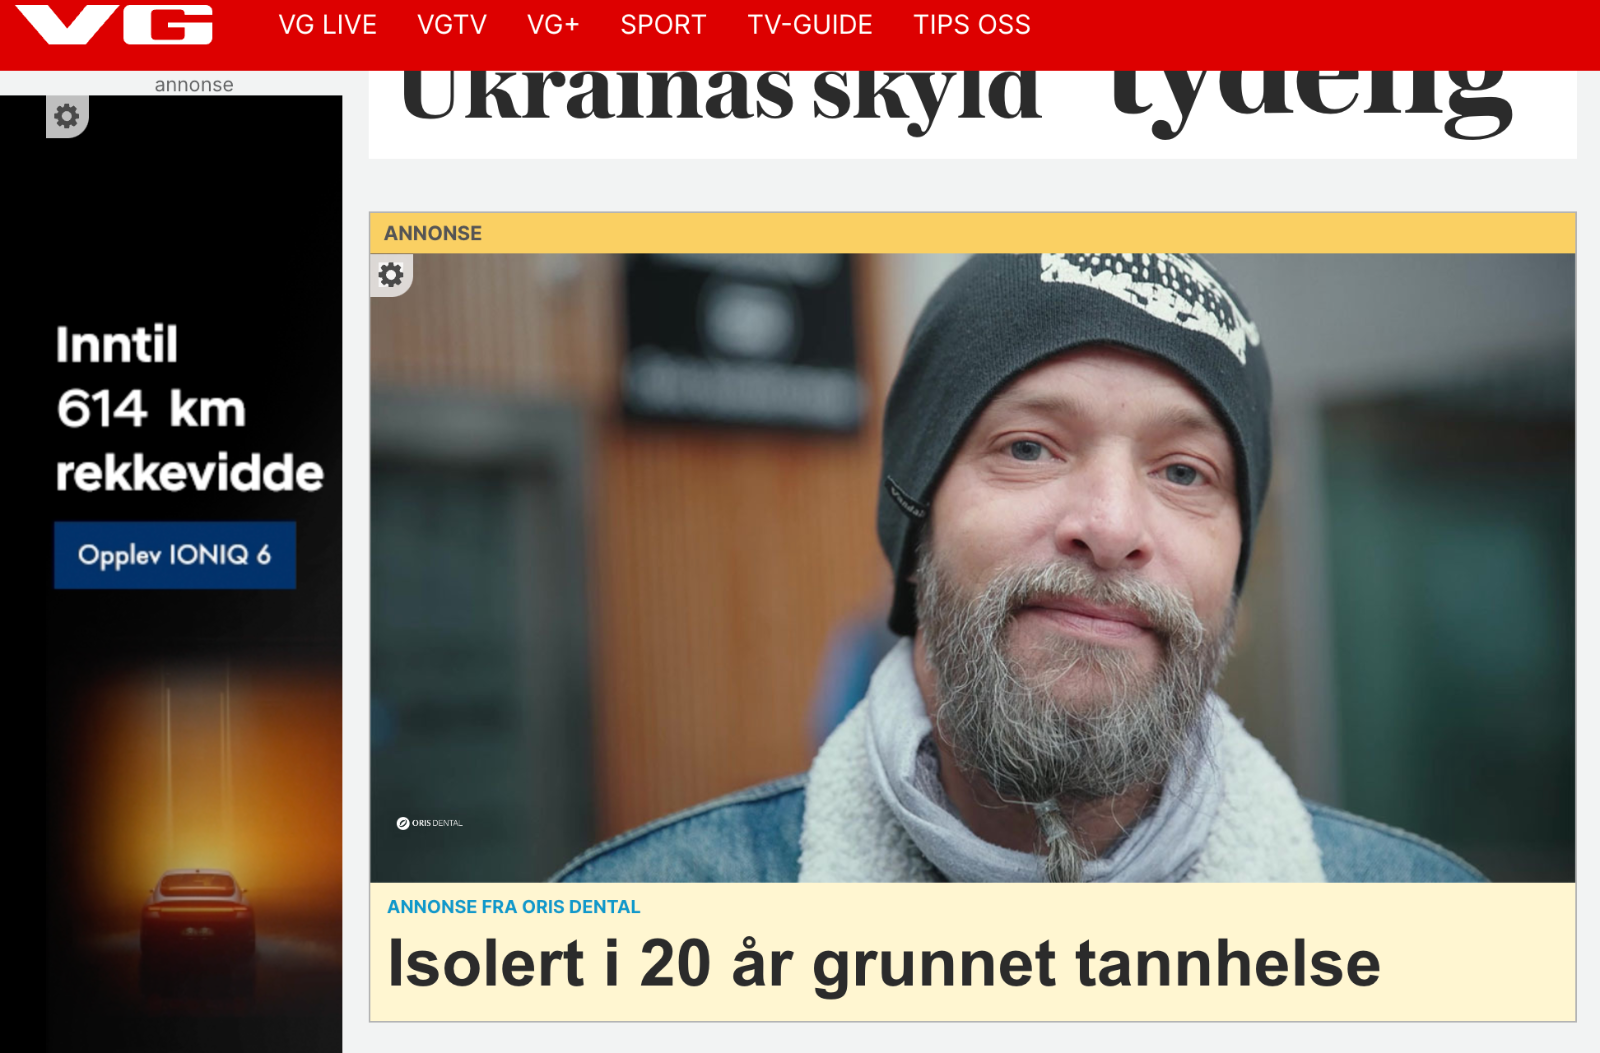Image resolution: width=1600 pixels, height=1053 pixels.
Task: Open headline Isolert i 20 år grunnet tannhelse
Action: 884,963
